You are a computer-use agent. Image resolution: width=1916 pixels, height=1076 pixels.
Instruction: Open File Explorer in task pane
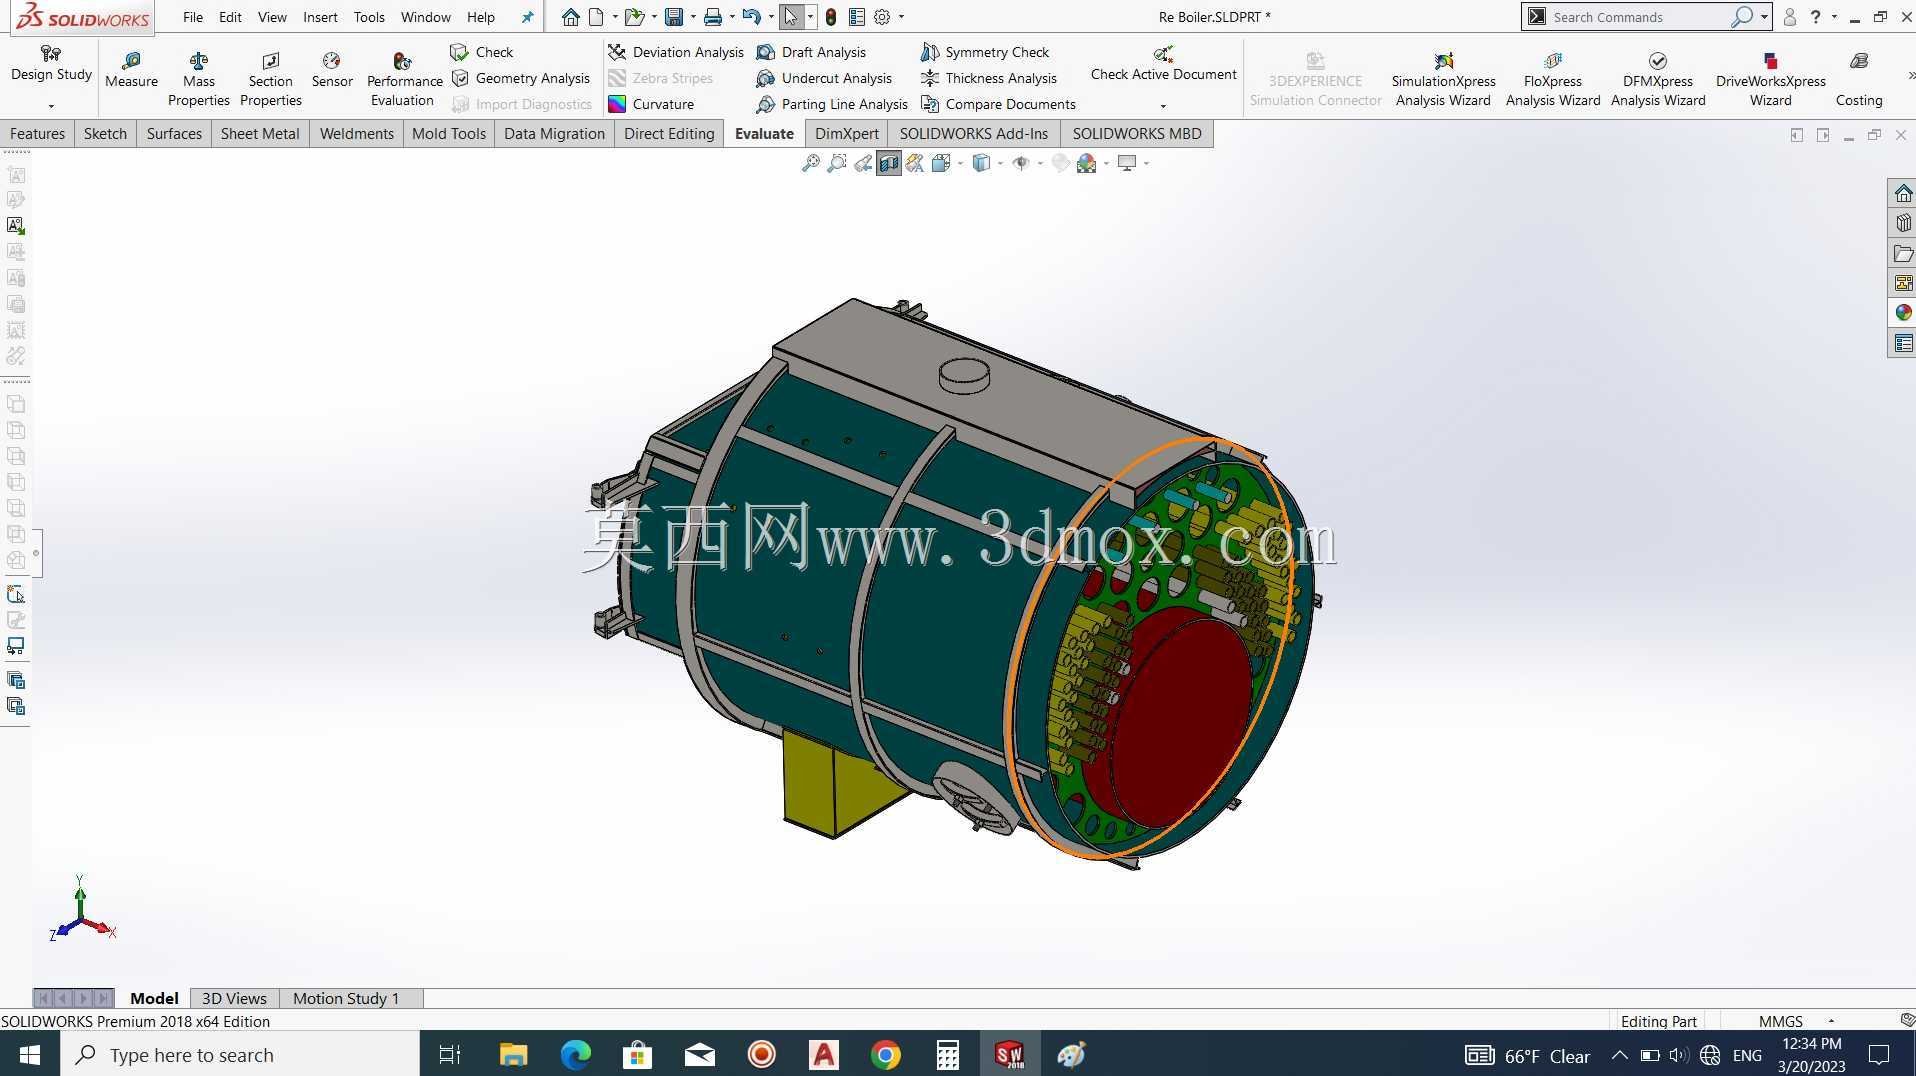tap(1903, 253)
